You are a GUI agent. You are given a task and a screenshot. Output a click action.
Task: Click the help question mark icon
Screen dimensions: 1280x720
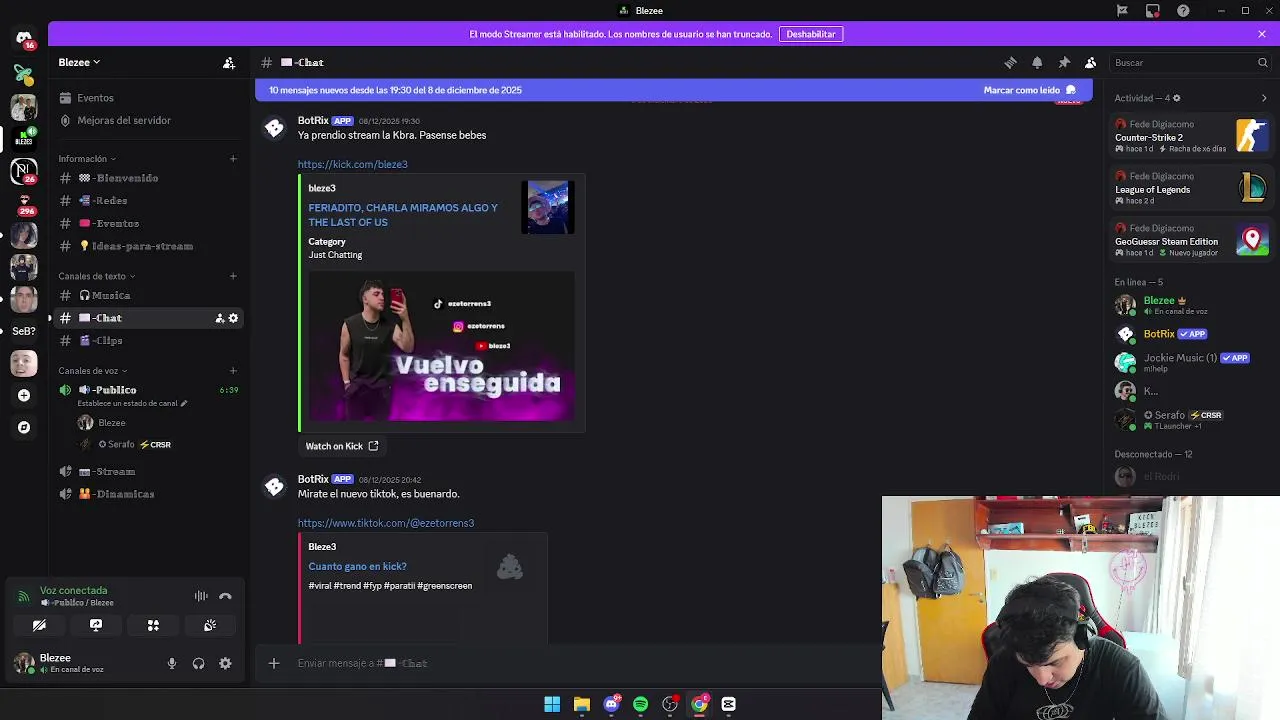tap(1184, 11)
